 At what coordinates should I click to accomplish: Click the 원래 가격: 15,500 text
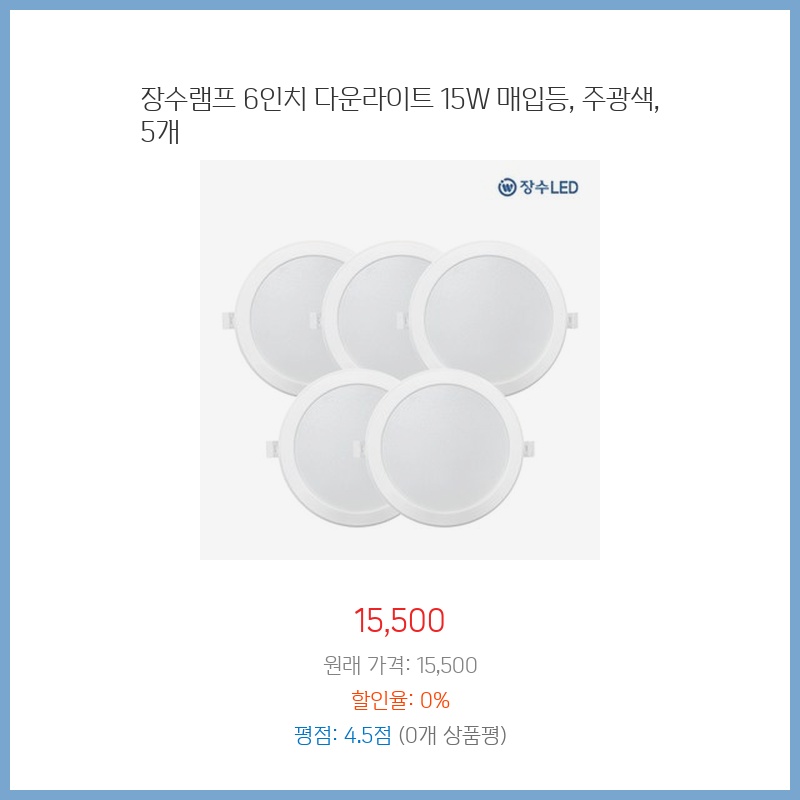[x=400, y=665]
